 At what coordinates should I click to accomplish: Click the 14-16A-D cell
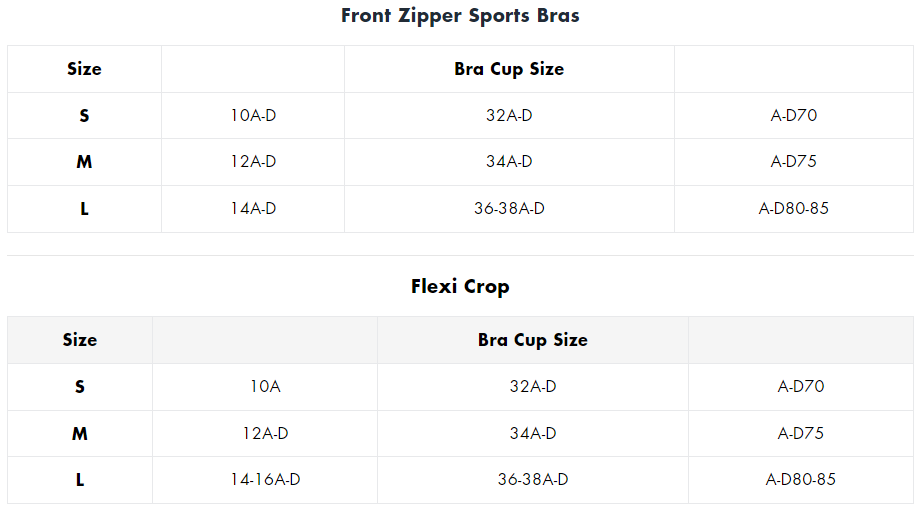(265, 480)
